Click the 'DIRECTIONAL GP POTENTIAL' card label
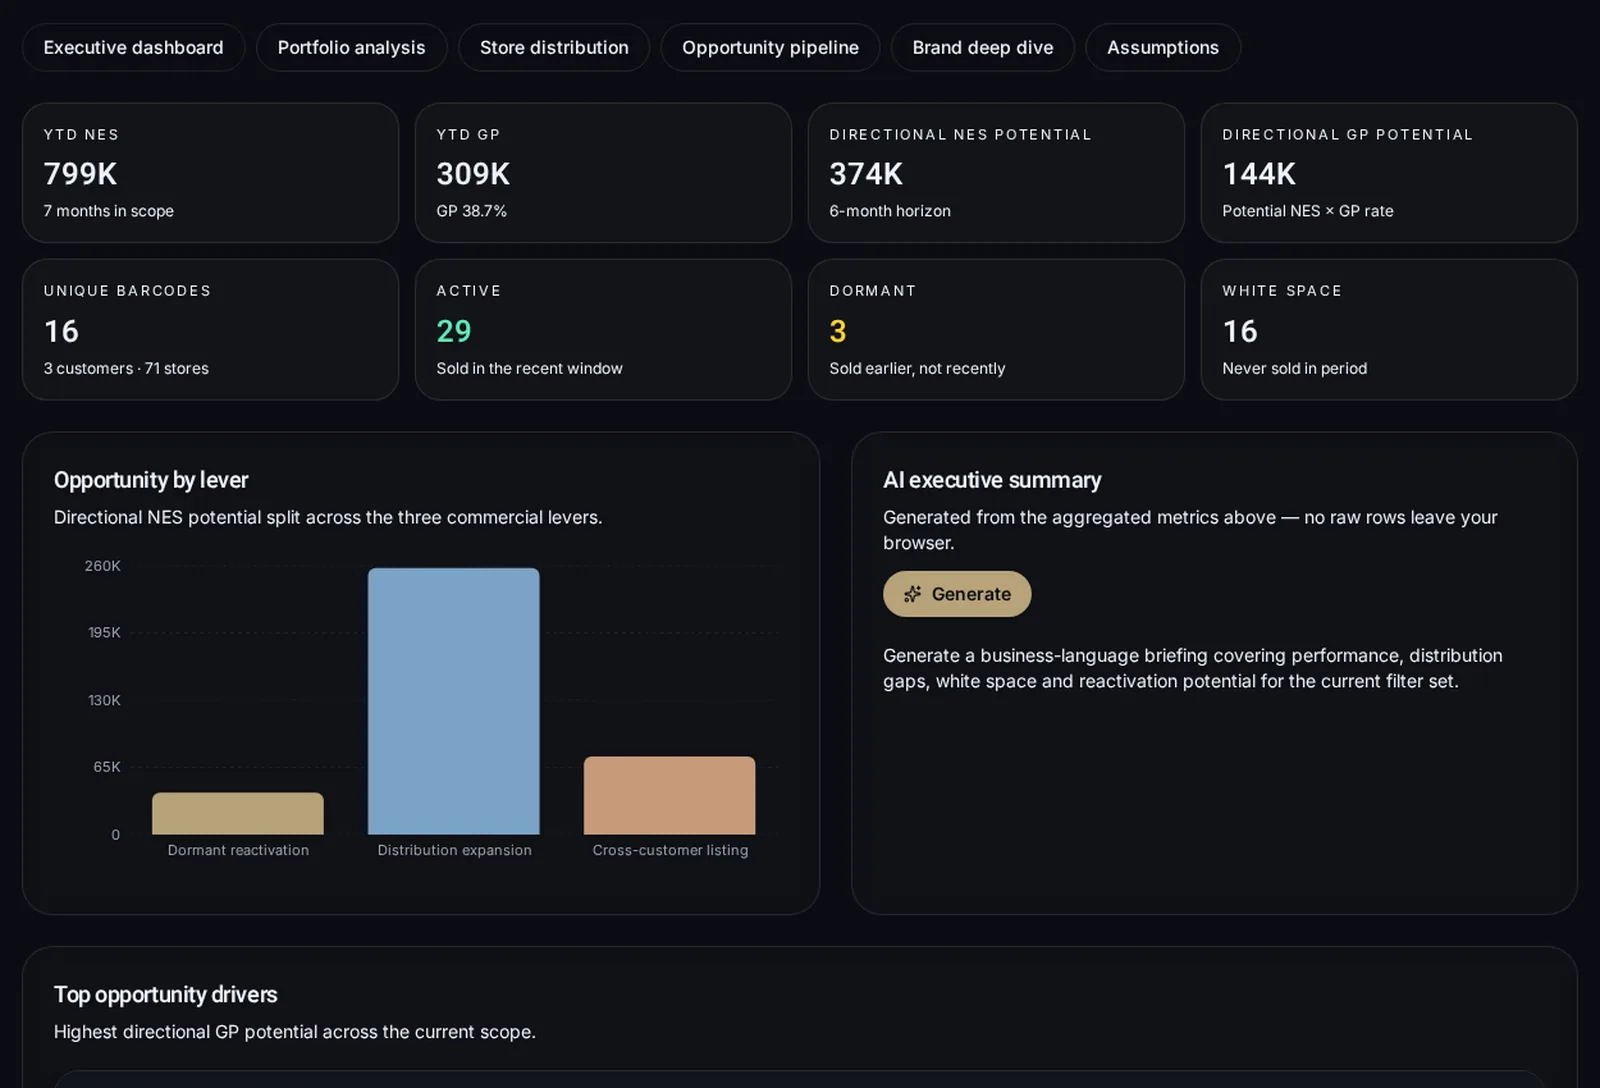1600x1088 pixels. [1347, 135]
